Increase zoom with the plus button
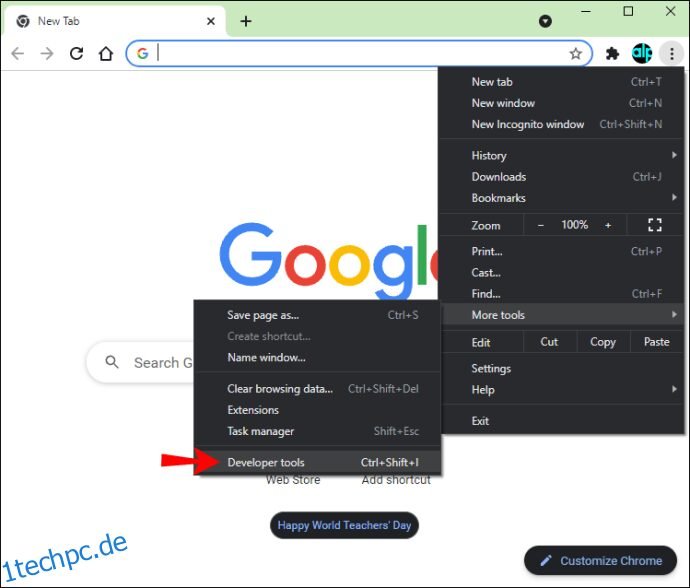The image size is (690, 588). (608, 225)
